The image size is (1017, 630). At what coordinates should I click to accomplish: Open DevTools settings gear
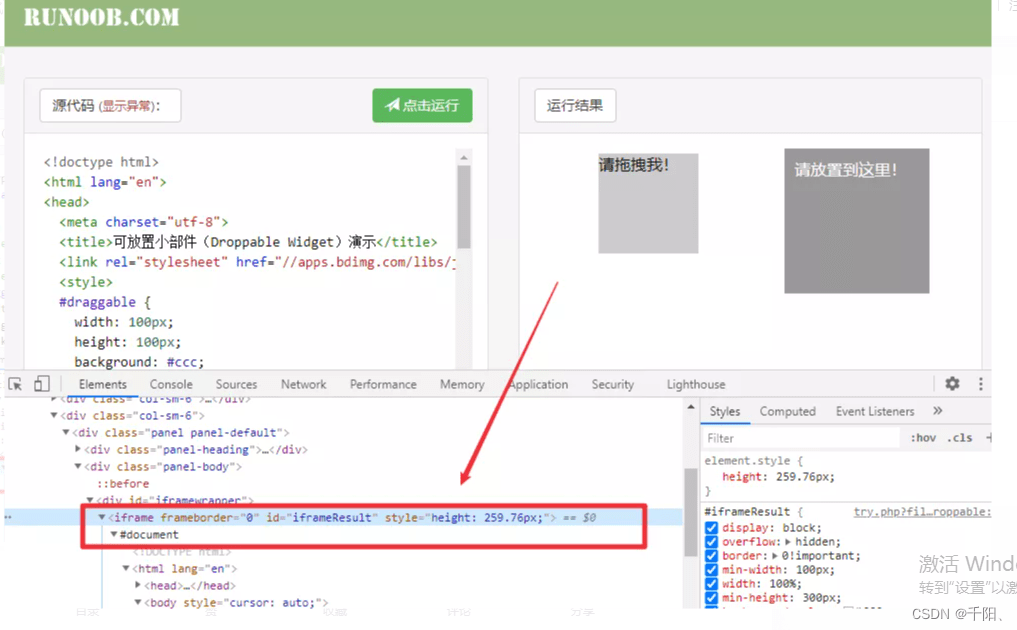pyautogui.click(x=951, y=383)
